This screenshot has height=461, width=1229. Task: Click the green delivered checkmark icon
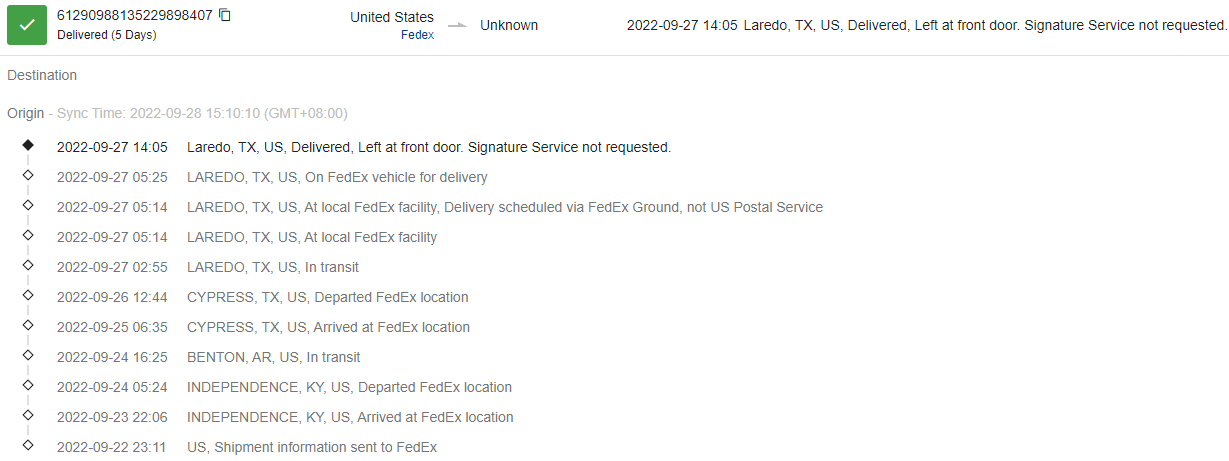tap(27, 25)
